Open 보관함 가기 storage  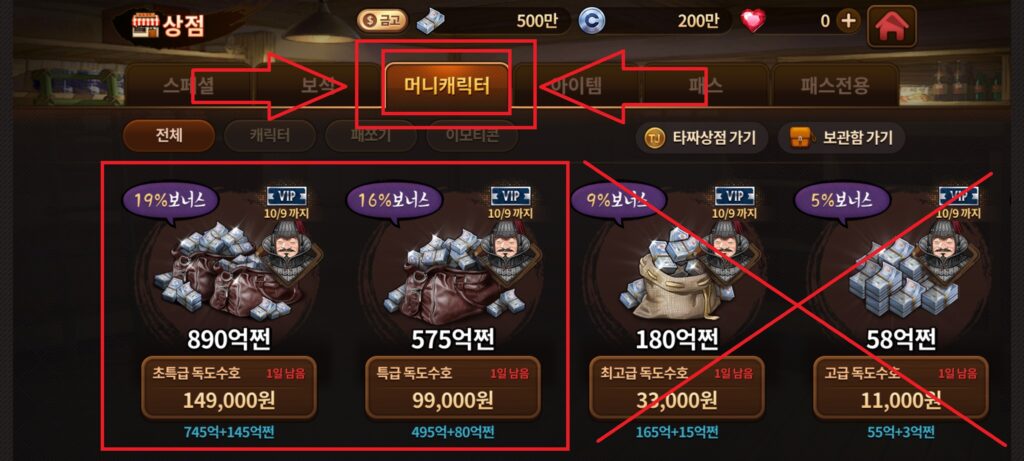coord(841,138)
